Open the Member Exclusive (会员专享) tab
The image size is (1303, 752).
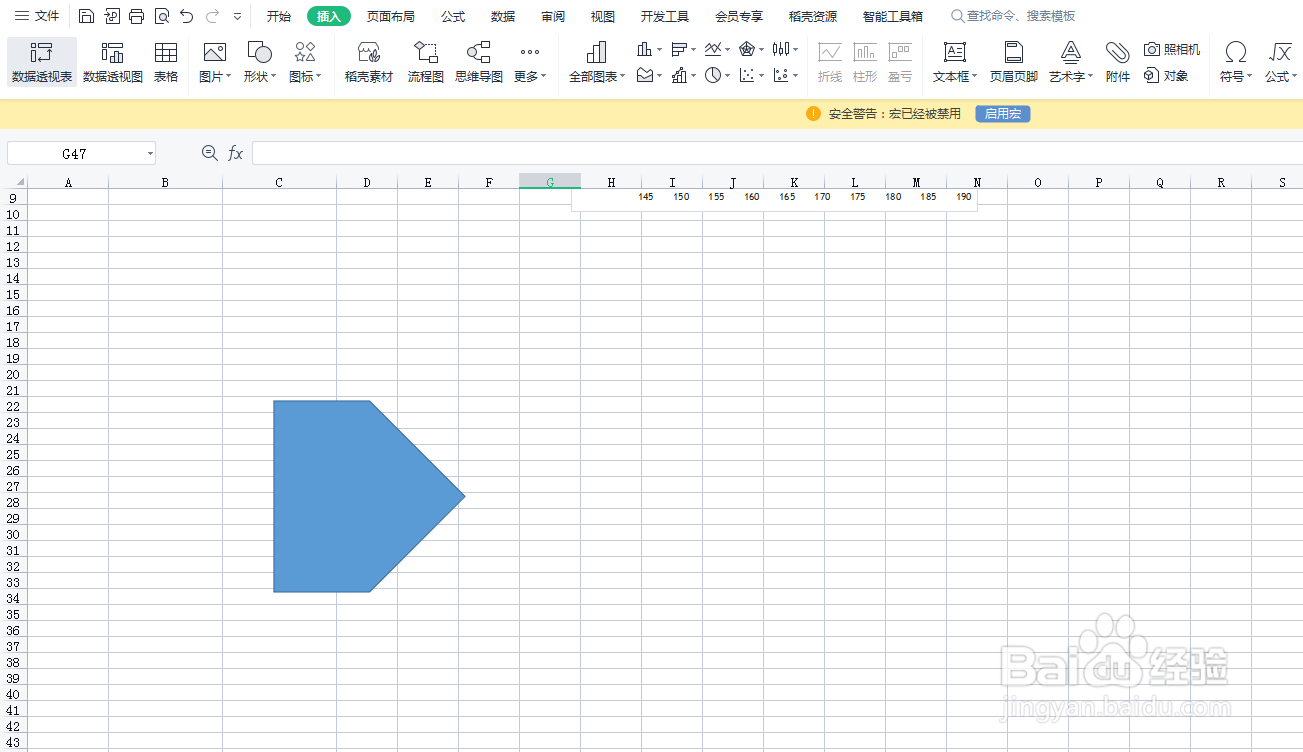[x=739, y=17]
